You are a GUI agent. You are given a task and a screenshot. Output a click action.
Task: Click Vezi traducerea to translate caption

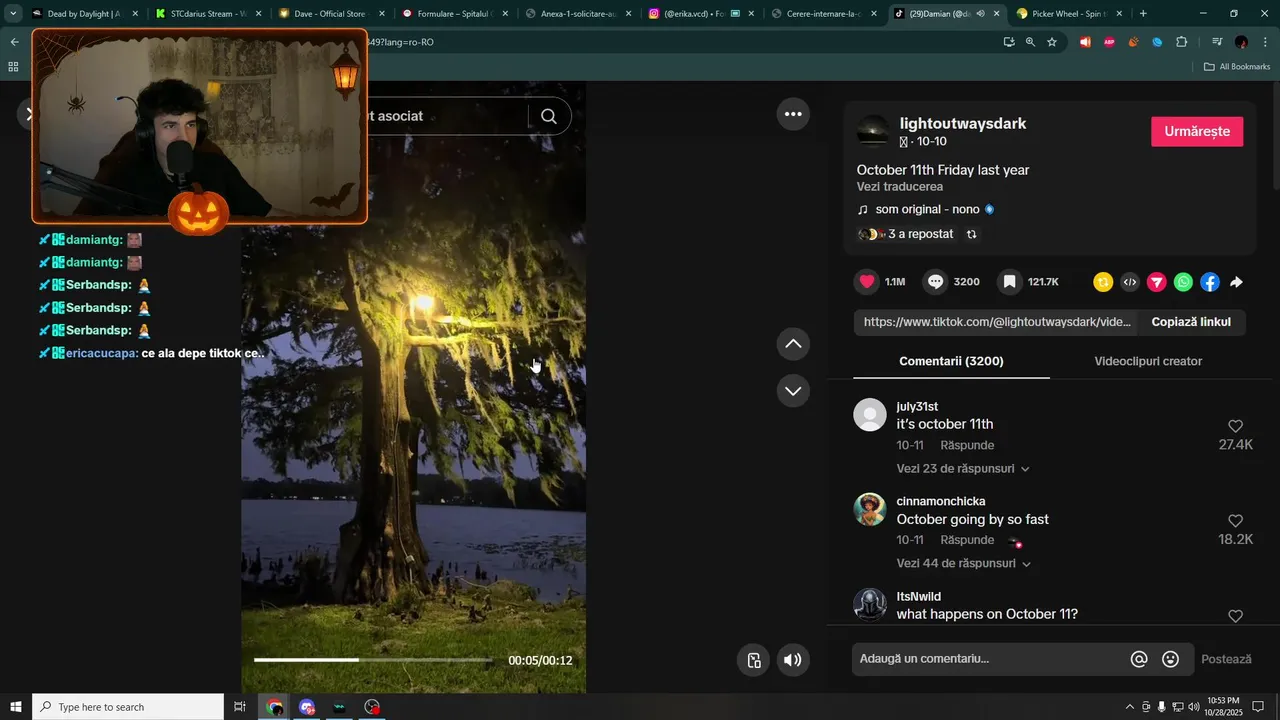(899, 187)
